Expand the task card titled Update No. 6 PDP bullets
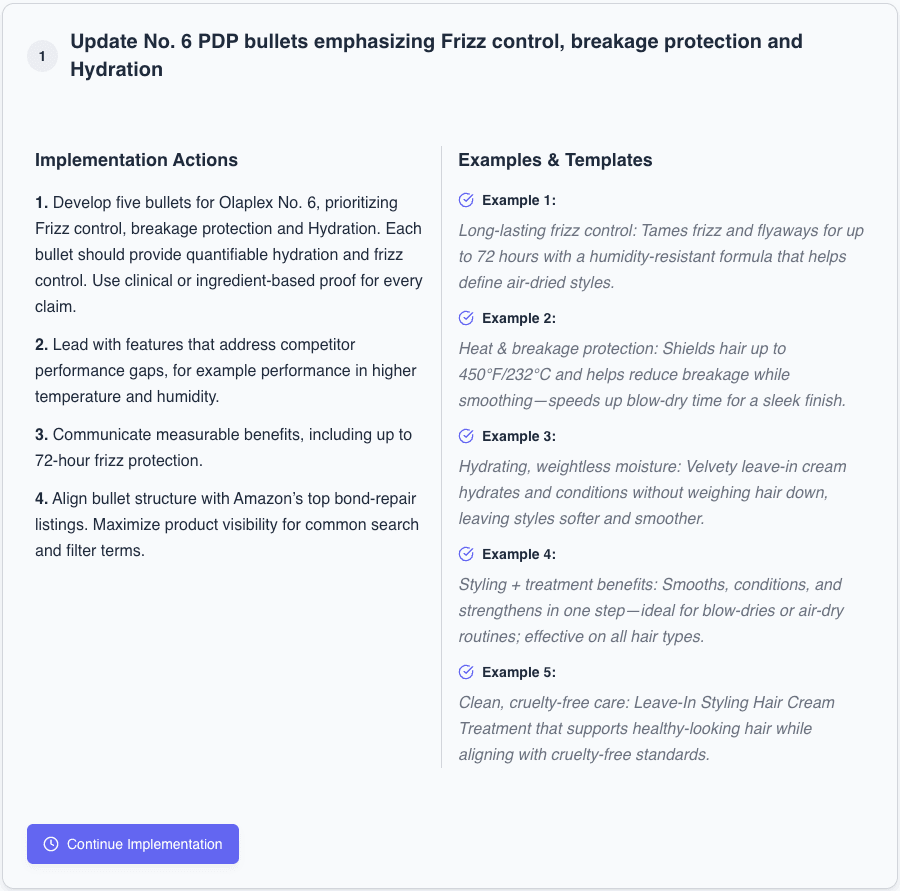 point(436,55)
